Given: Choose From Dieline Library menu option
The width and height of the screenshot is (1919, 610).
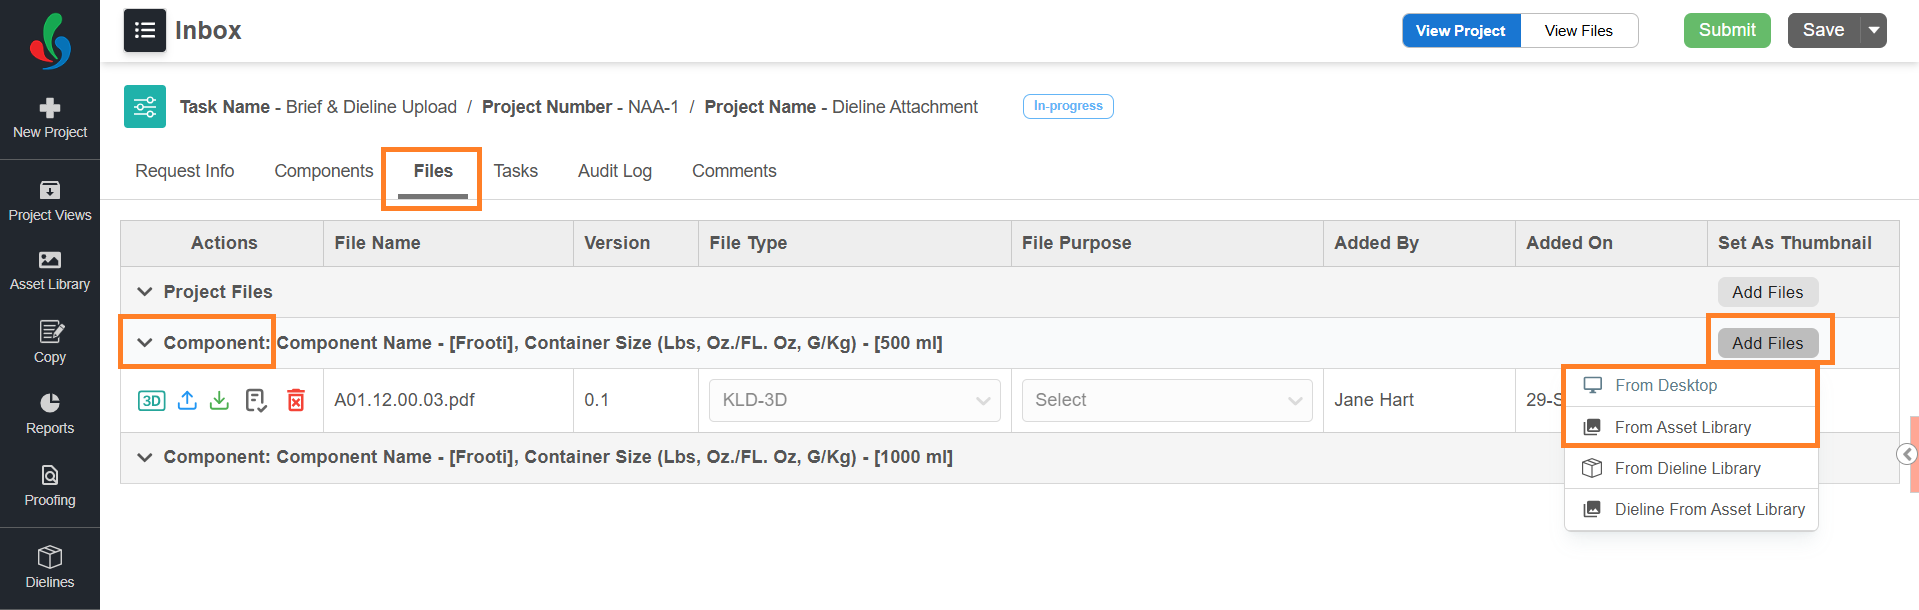Looking at the screenshot, I should (1687, 468).
